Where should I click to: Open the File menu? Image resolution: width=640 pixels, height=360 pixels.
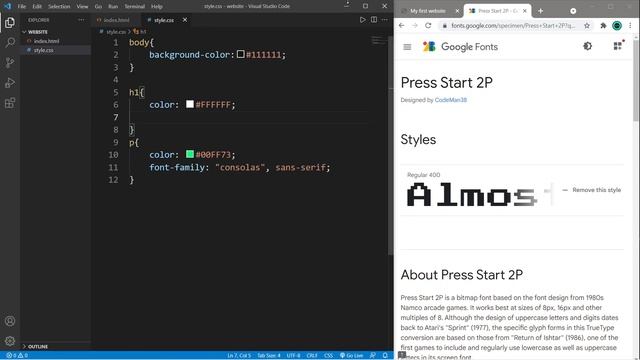pyautogui.click(x=22, y=6)
